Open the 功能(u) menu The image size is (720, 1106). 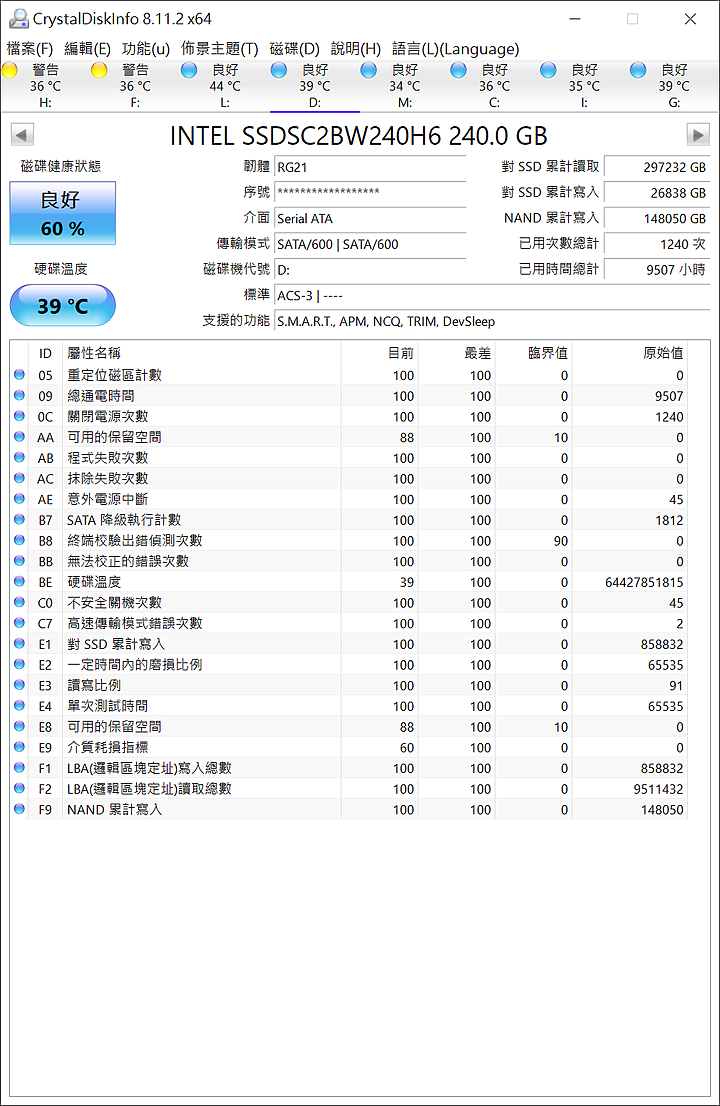coord(146,49)
